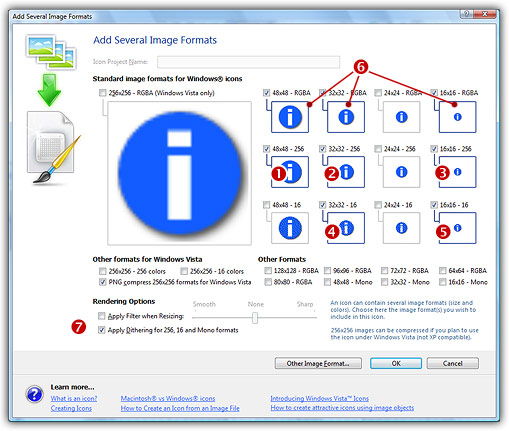The image size is (509, 431).
Task: Enable Apply Filter when Resizing
Action: [x=102, y=316]
